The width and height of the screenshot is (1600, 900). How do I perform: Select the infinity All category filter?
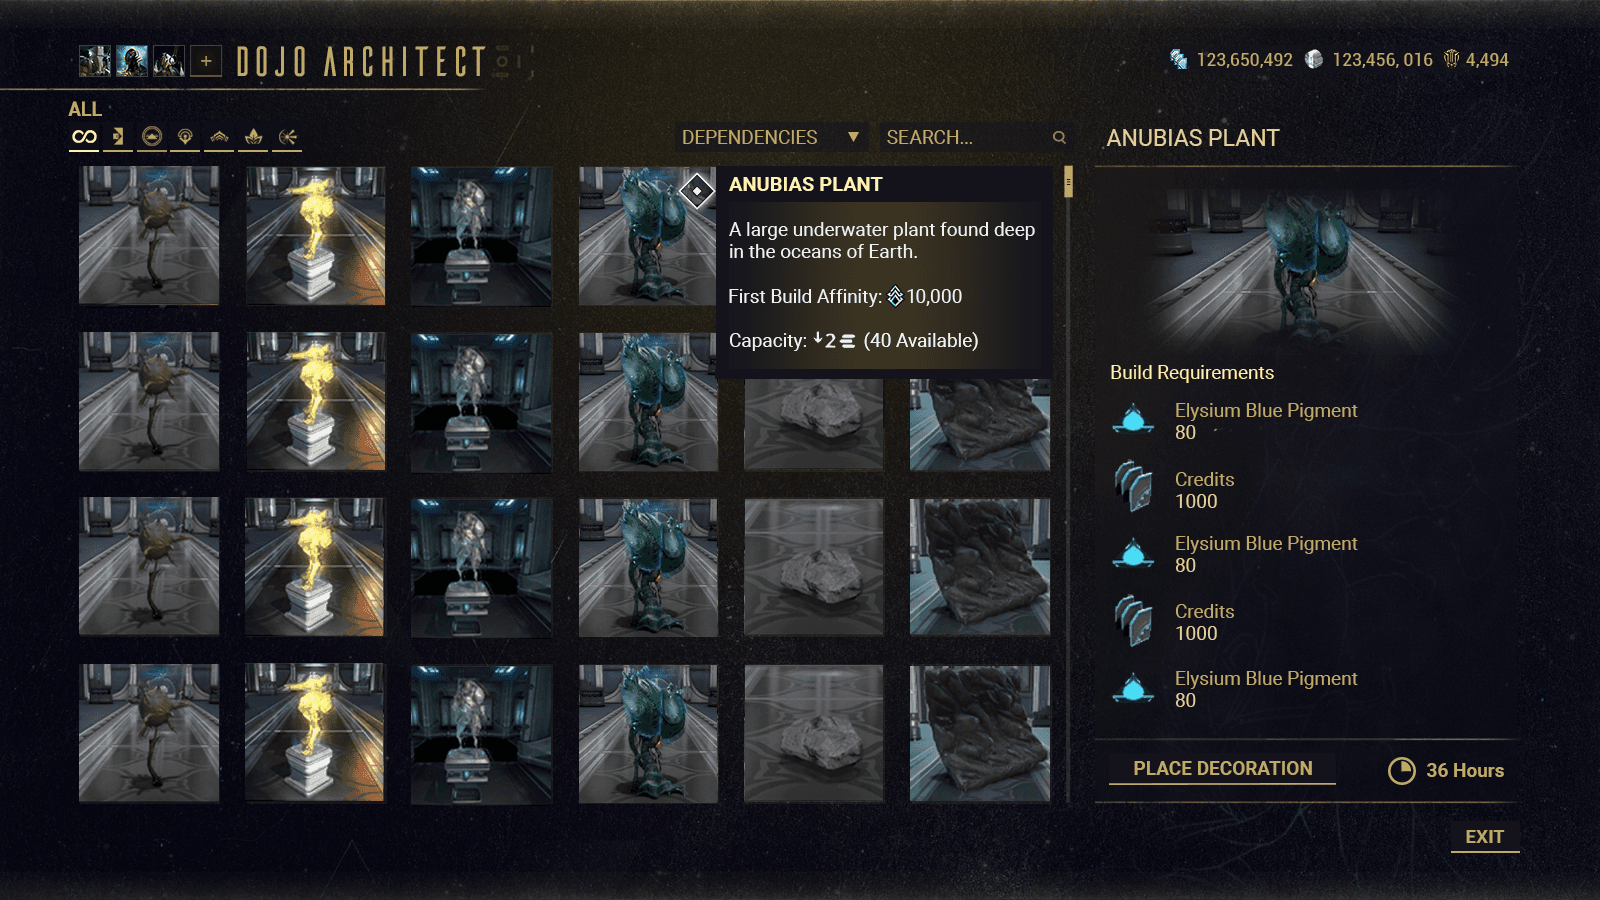click(84, 137)
